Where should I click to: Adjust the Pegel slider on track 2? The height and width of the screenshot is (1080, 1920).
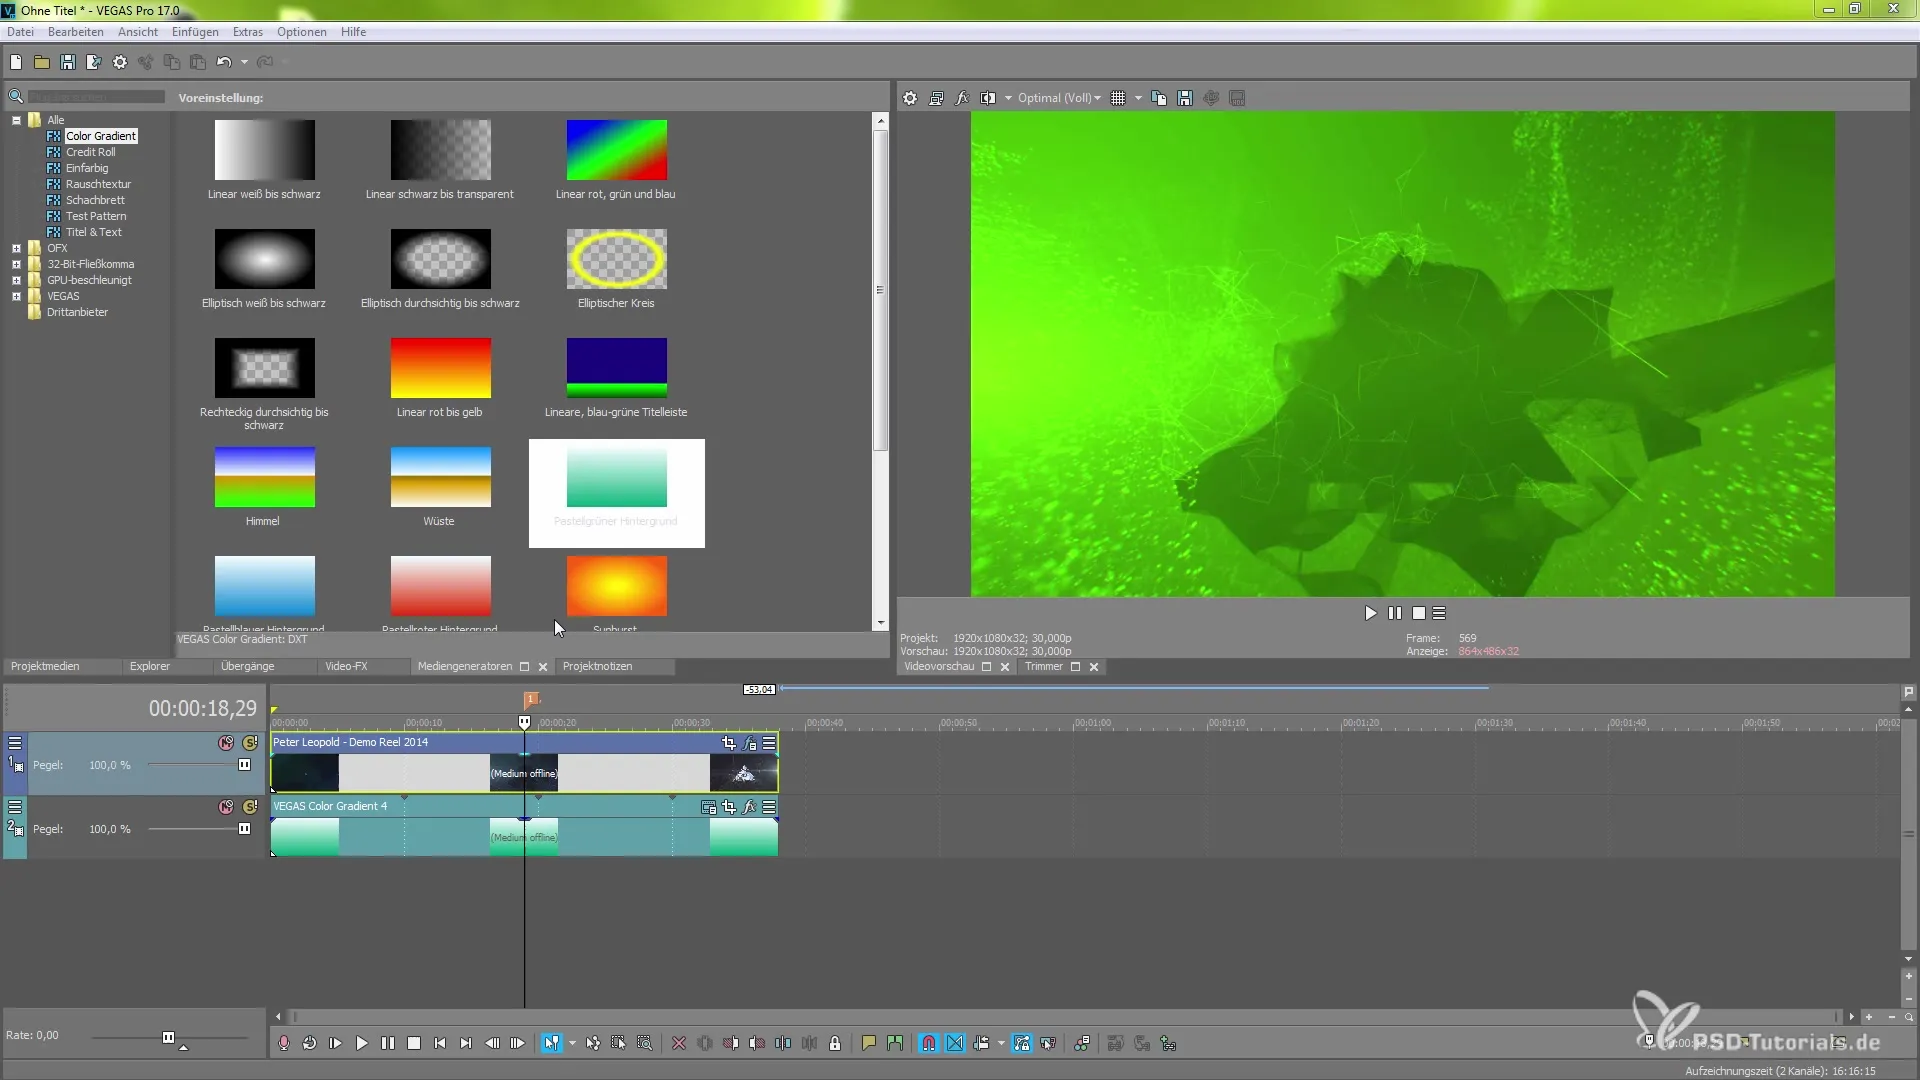coord(244,829)
